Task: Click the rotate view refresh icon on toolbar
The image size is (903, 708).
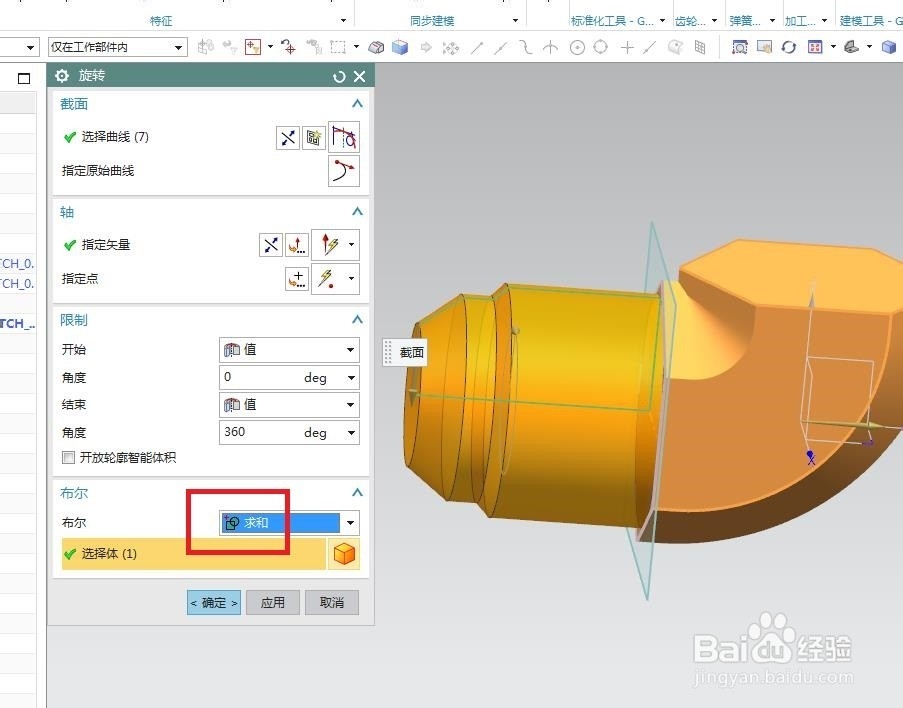Action: tap(789, 46)
